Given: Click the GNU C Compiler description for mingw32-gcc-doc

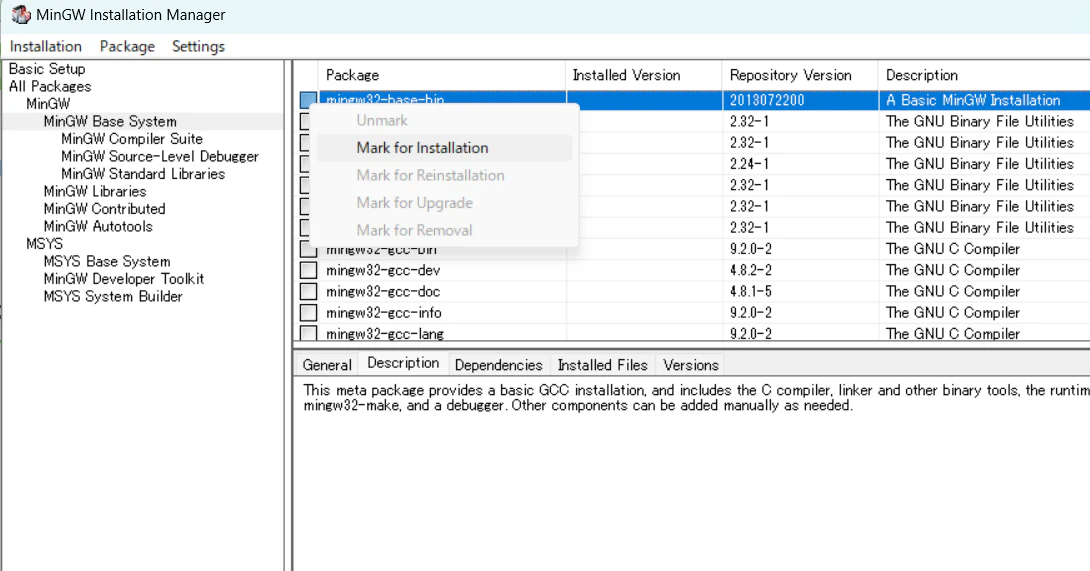Looking at the screenshot, I should 953,291.
